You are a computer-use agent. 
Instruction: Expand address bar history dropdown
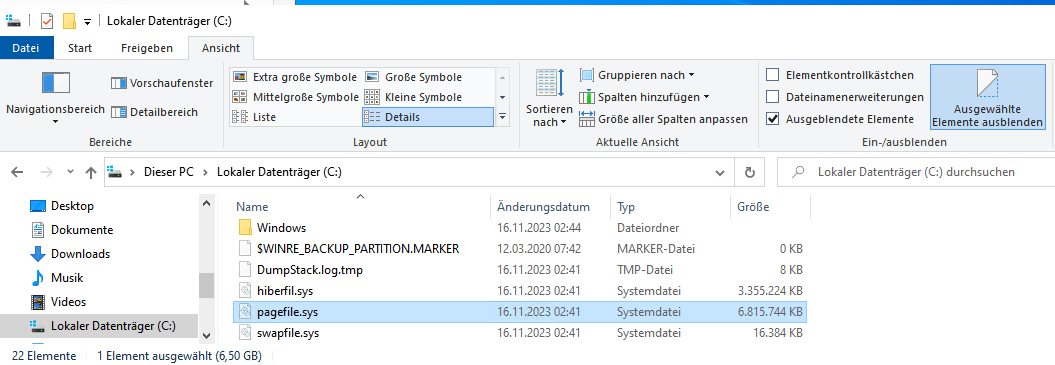(721, 172)
